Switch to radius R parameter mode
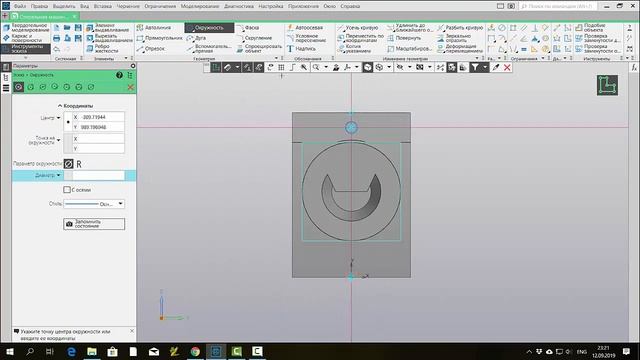This screenshot has width=640, height=360. (x=79, y=164)
